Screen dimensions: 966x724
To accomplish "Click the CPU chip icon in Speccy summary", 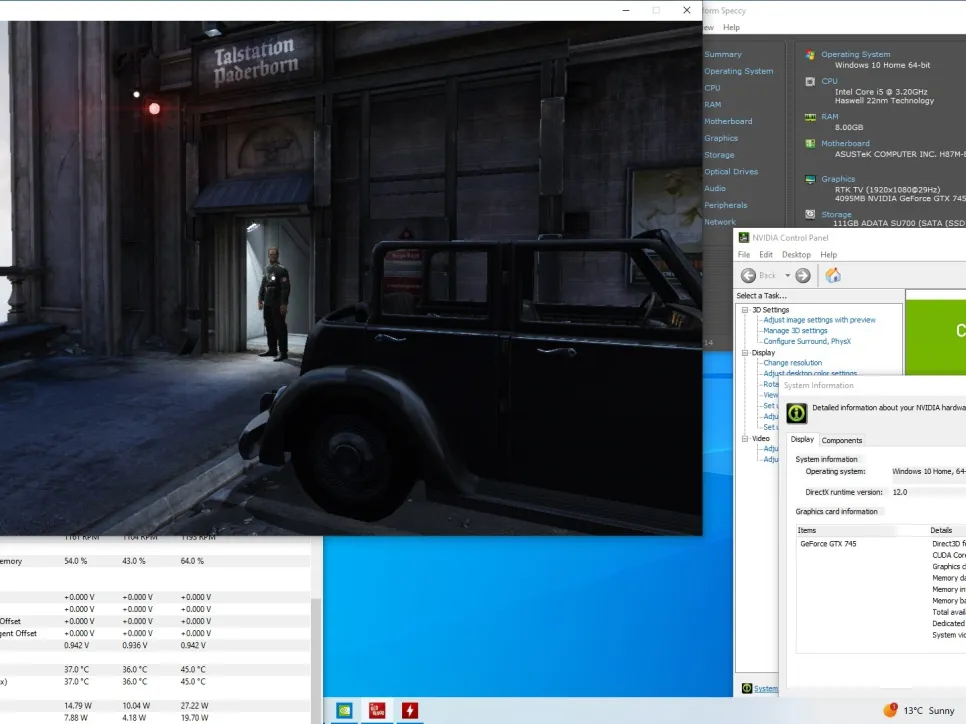I will [810, 81].
